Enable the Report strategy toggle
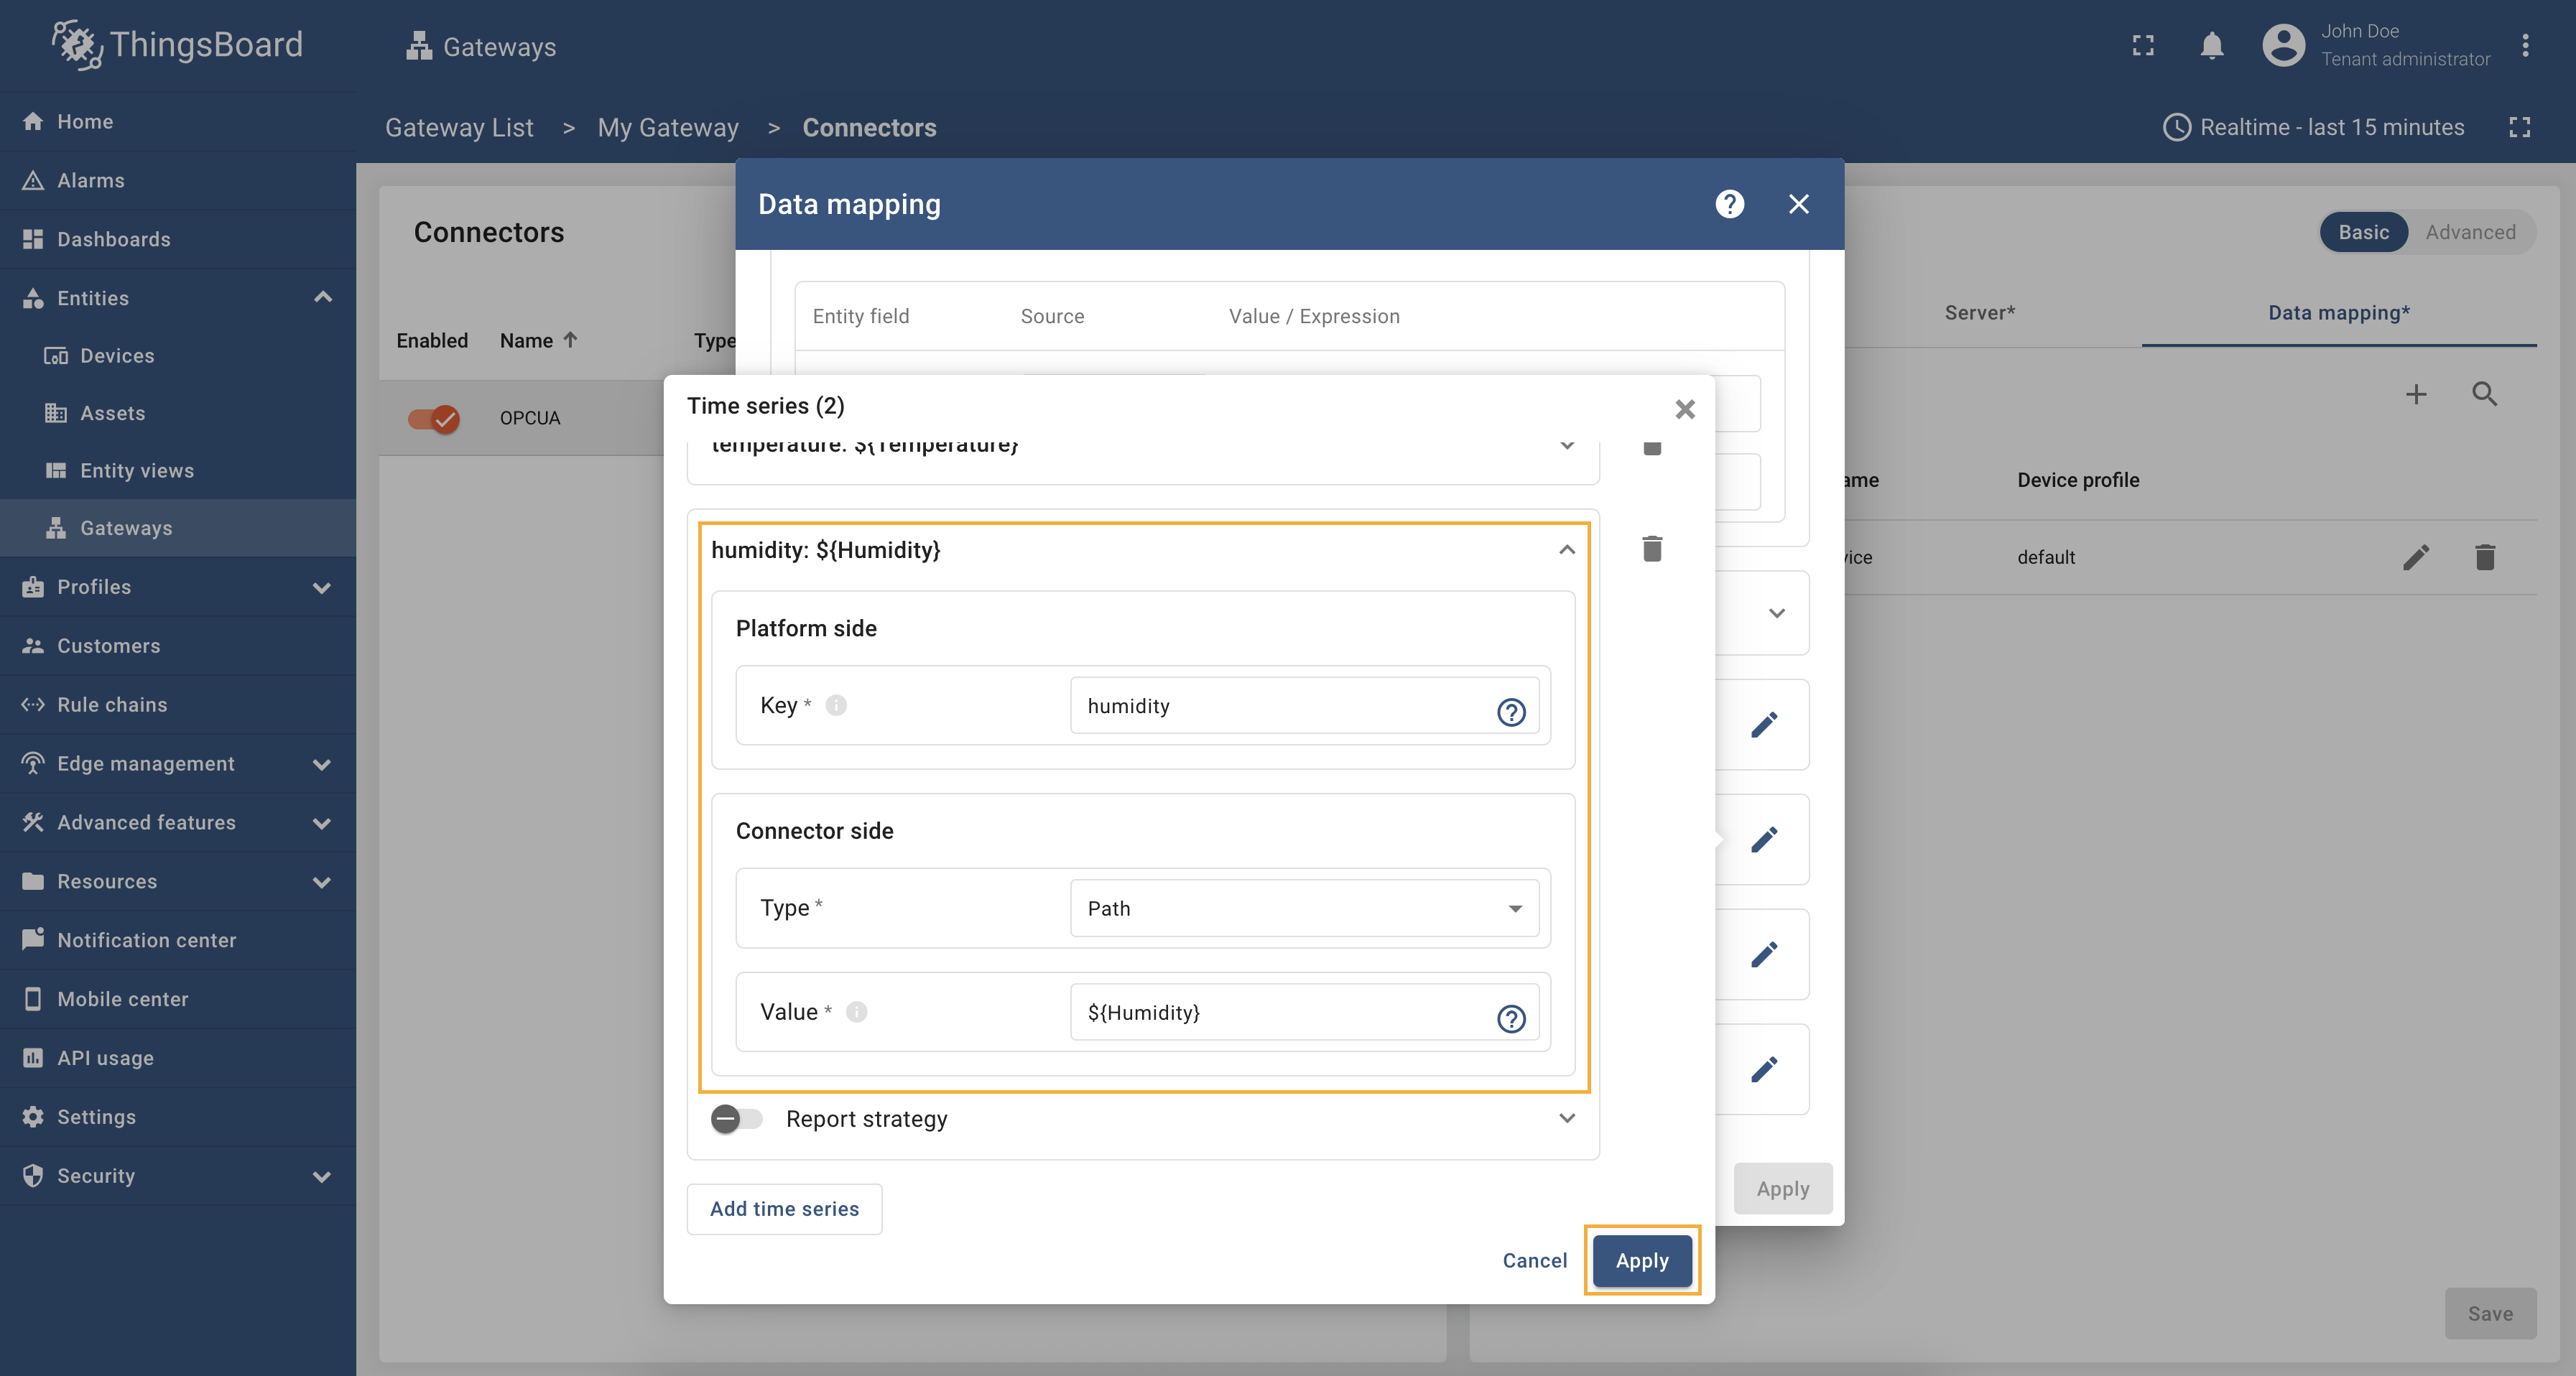This screenshot has height=1376, width=2576. pos(737,1119)
